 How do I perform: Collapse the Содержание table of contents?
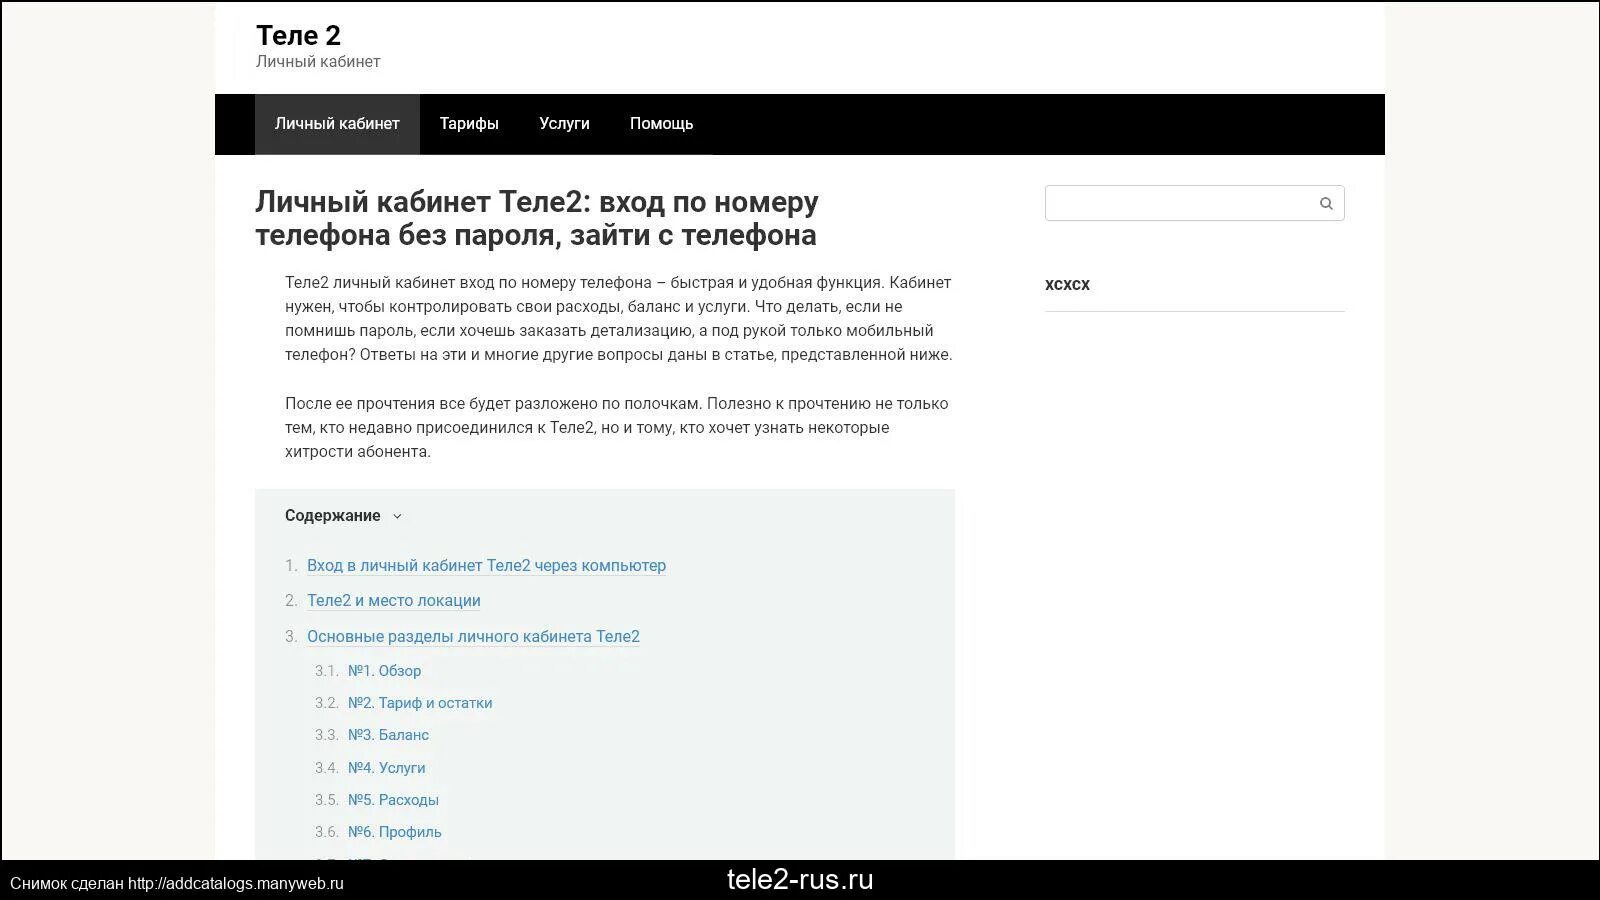[x=397, y=517]
